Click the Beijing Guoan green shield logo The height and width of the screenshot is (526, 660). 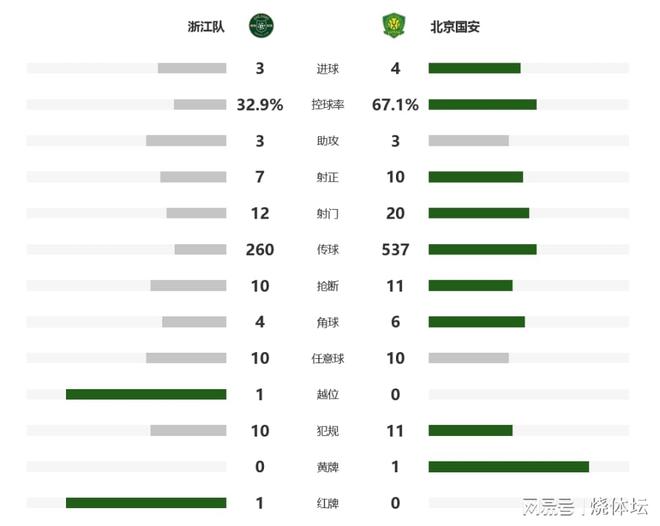coord(394,26)
